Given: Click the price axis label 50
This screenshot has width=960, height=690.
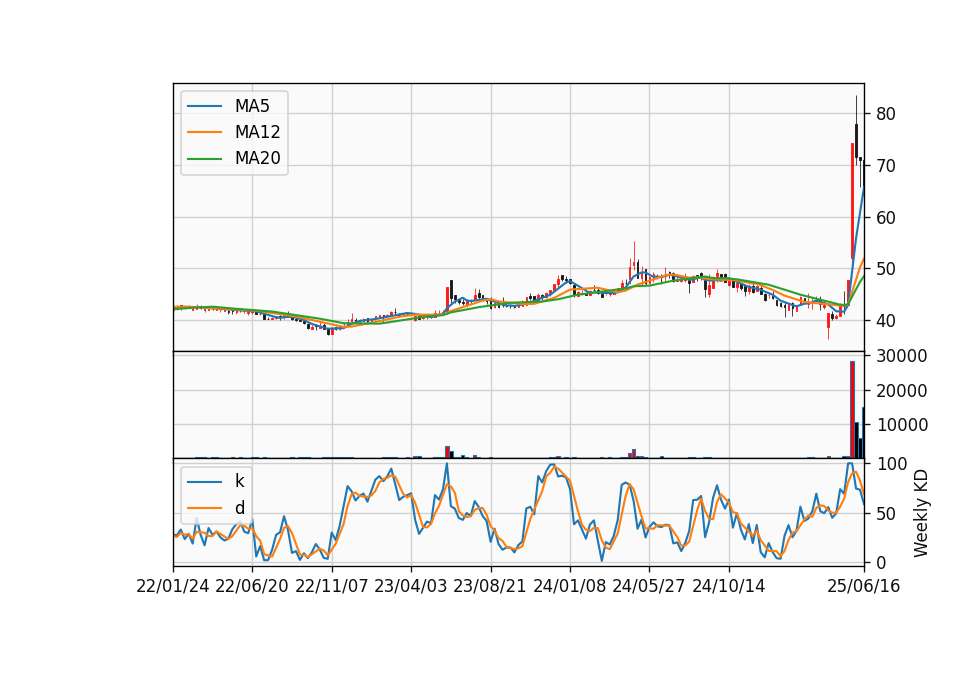Looking at the screenshot, I should tap(886, 269).
